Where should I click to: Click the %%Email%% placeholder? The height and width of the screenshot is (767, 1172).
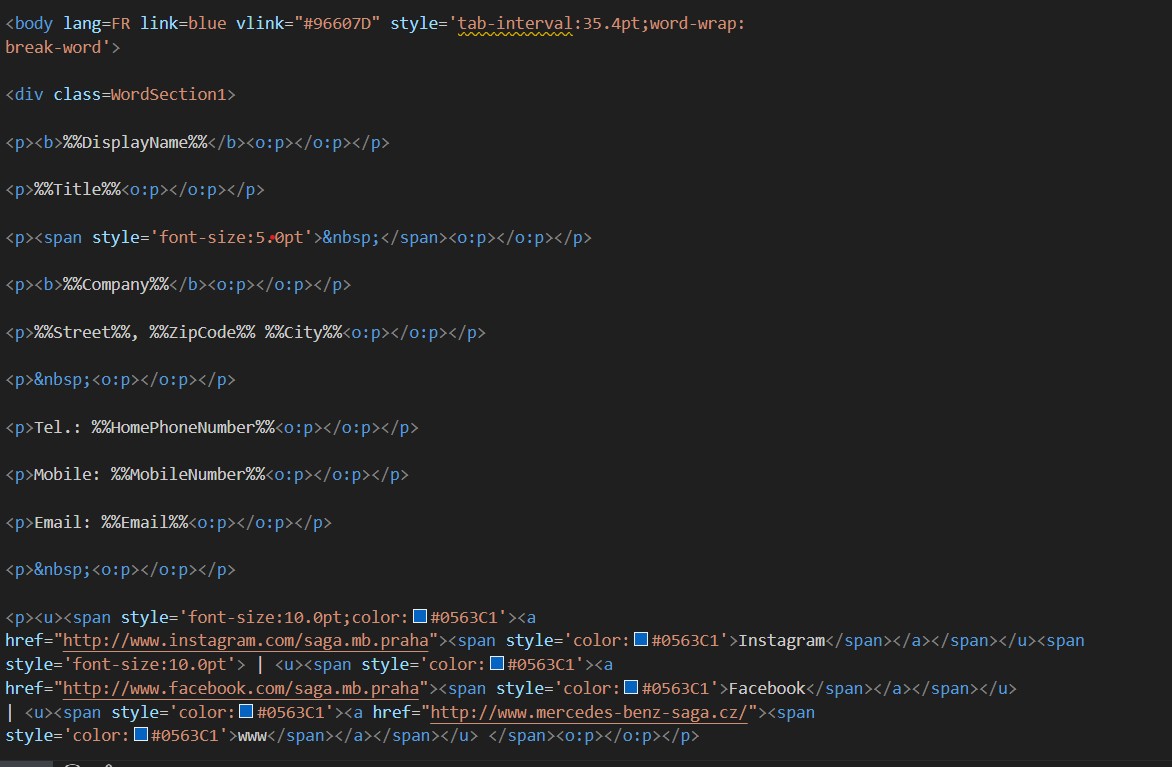pos(145,522)
